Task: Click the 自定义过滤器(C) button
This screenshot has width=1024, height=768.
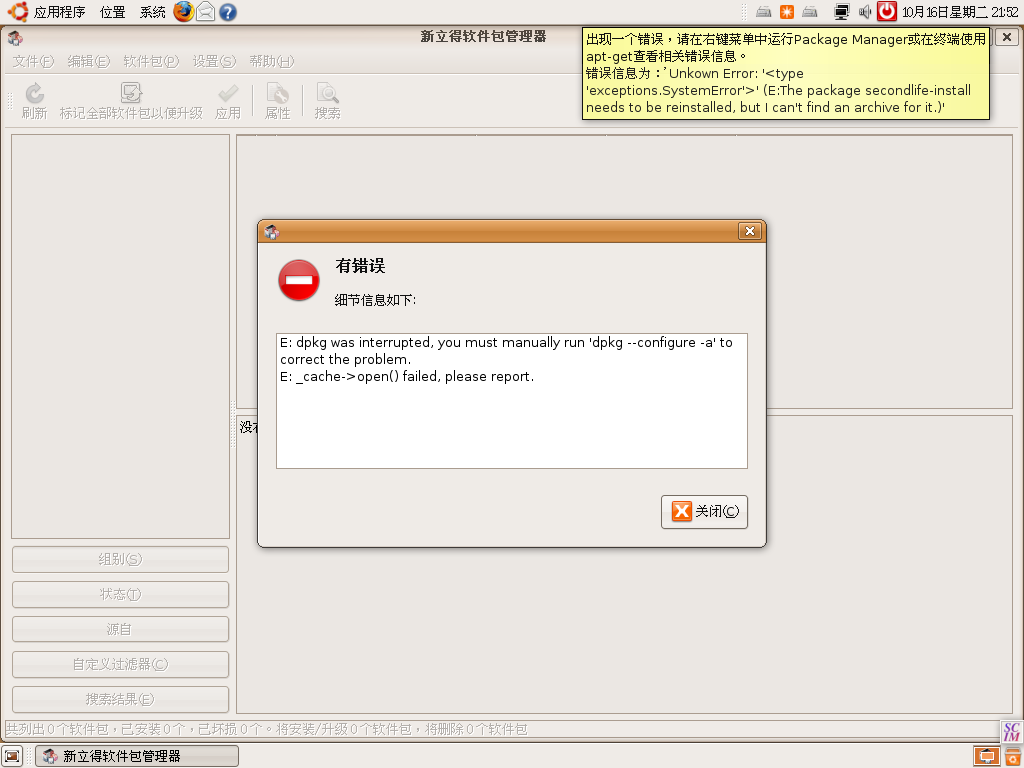Action: (x=120, y=664)
